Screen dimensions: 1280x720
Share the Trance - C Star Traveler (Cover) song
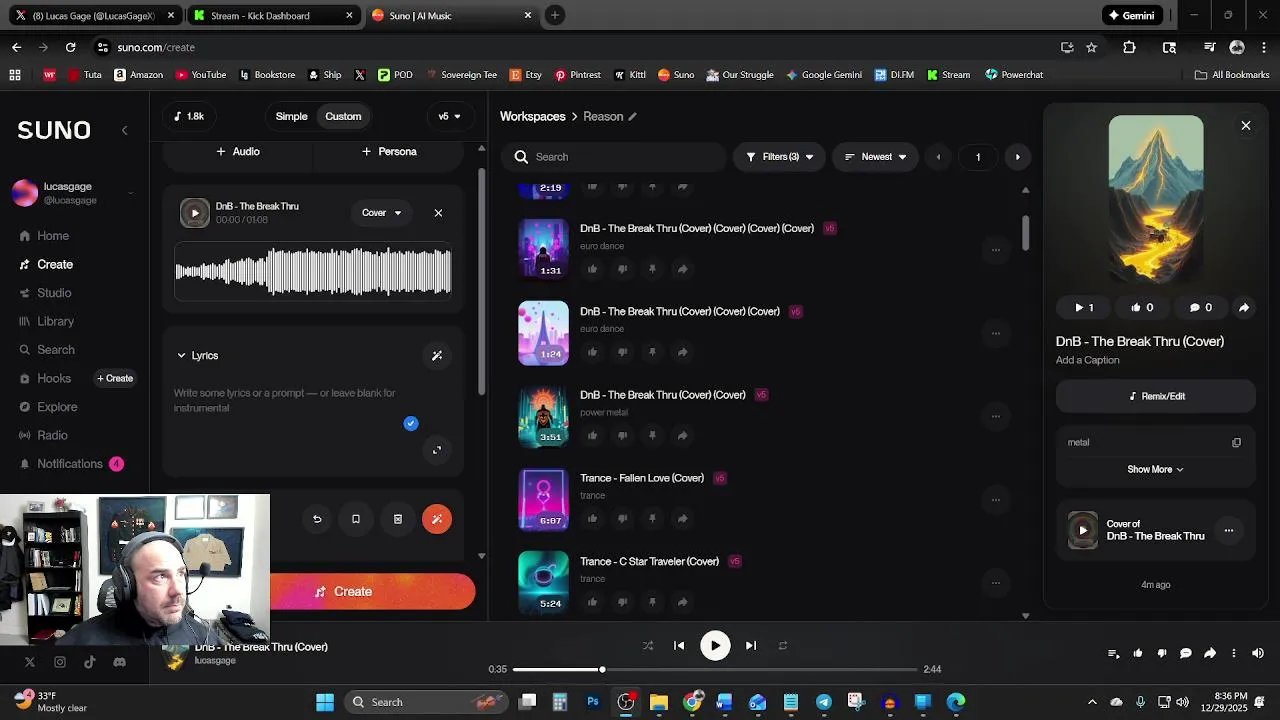coord(682,602)
